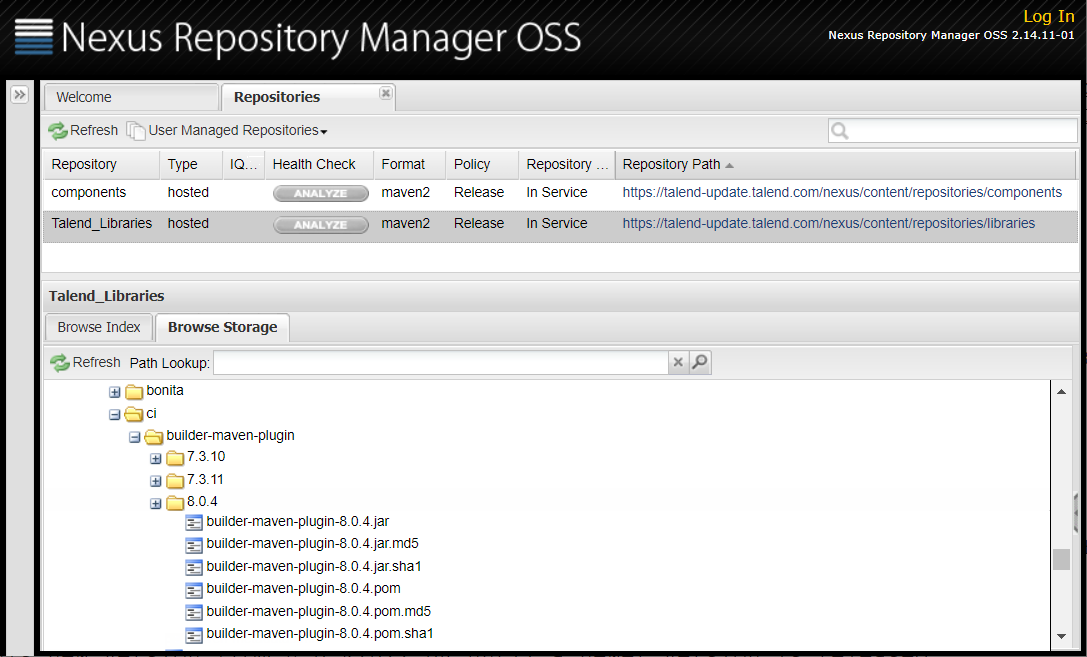Analyze health of components repository

[x=320, y=193]
